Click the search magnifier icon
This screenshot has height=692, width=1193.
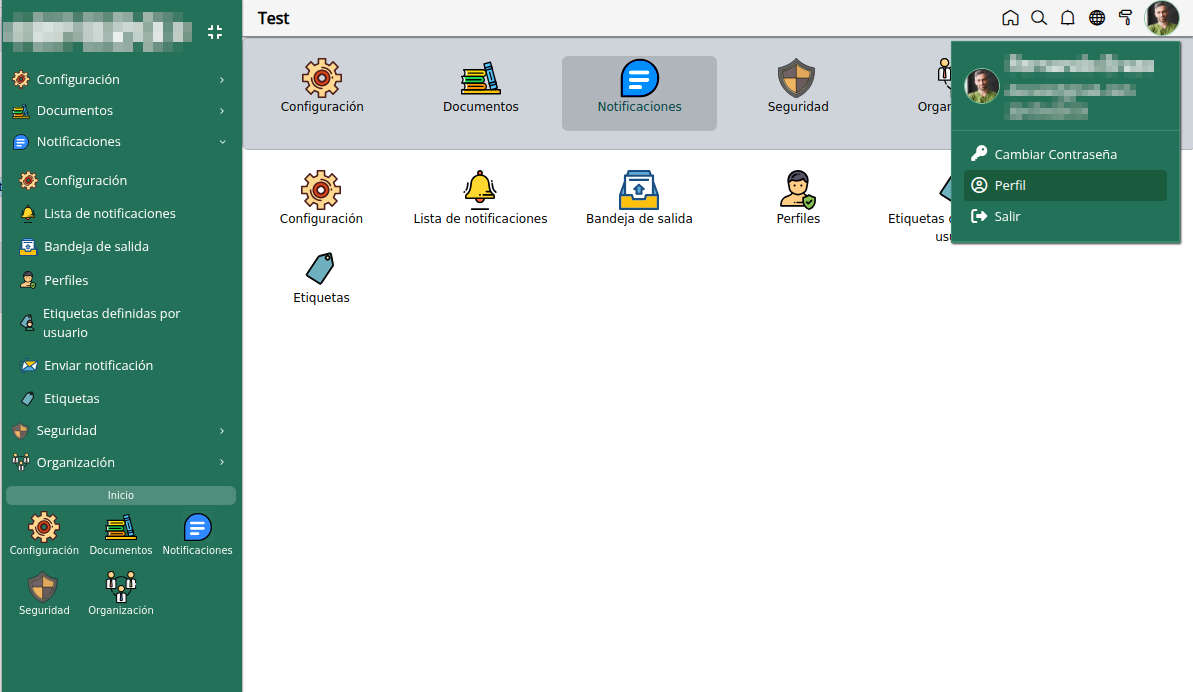point(1039,17)
